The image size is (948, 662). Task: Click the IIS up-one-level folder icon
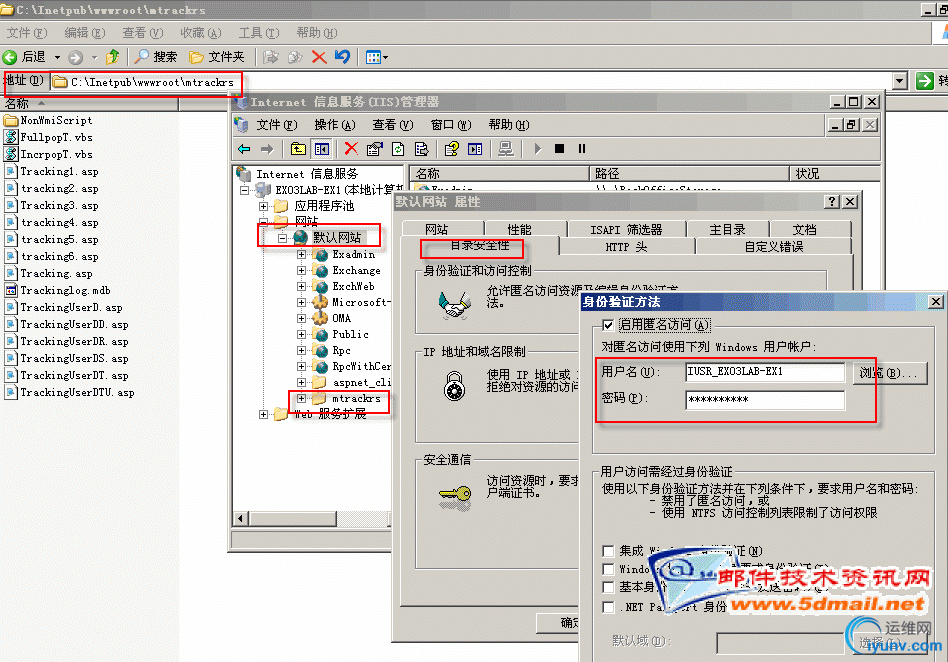pos(298,149)
